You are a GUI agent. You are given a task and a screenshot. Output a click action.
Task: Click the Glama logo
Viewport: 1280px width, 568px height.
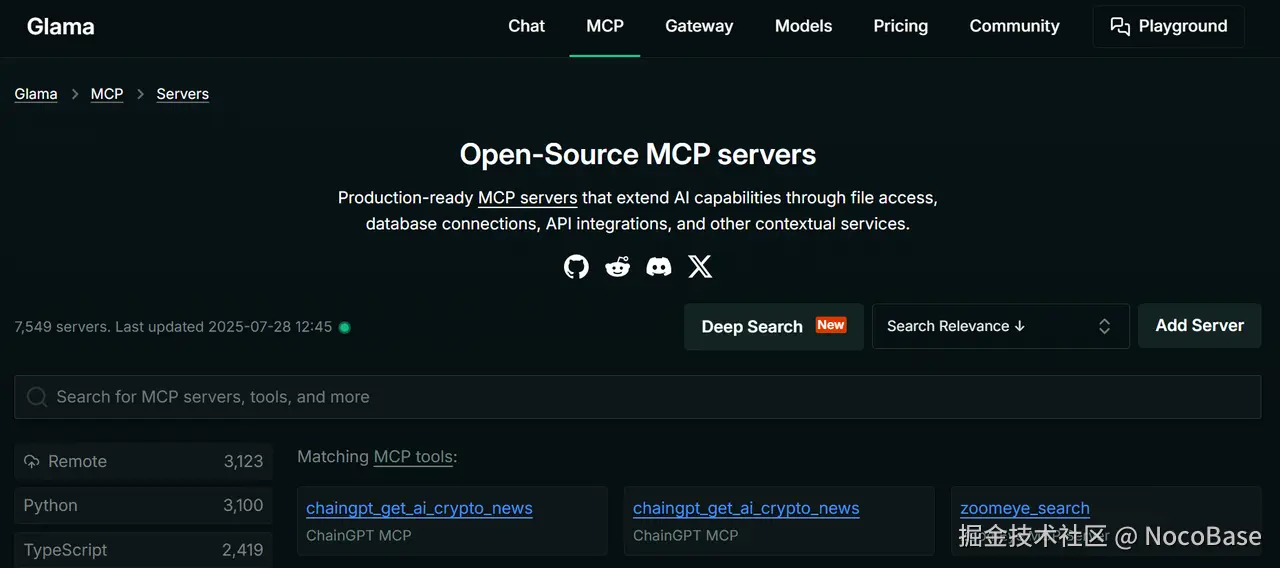coord(61,27)
